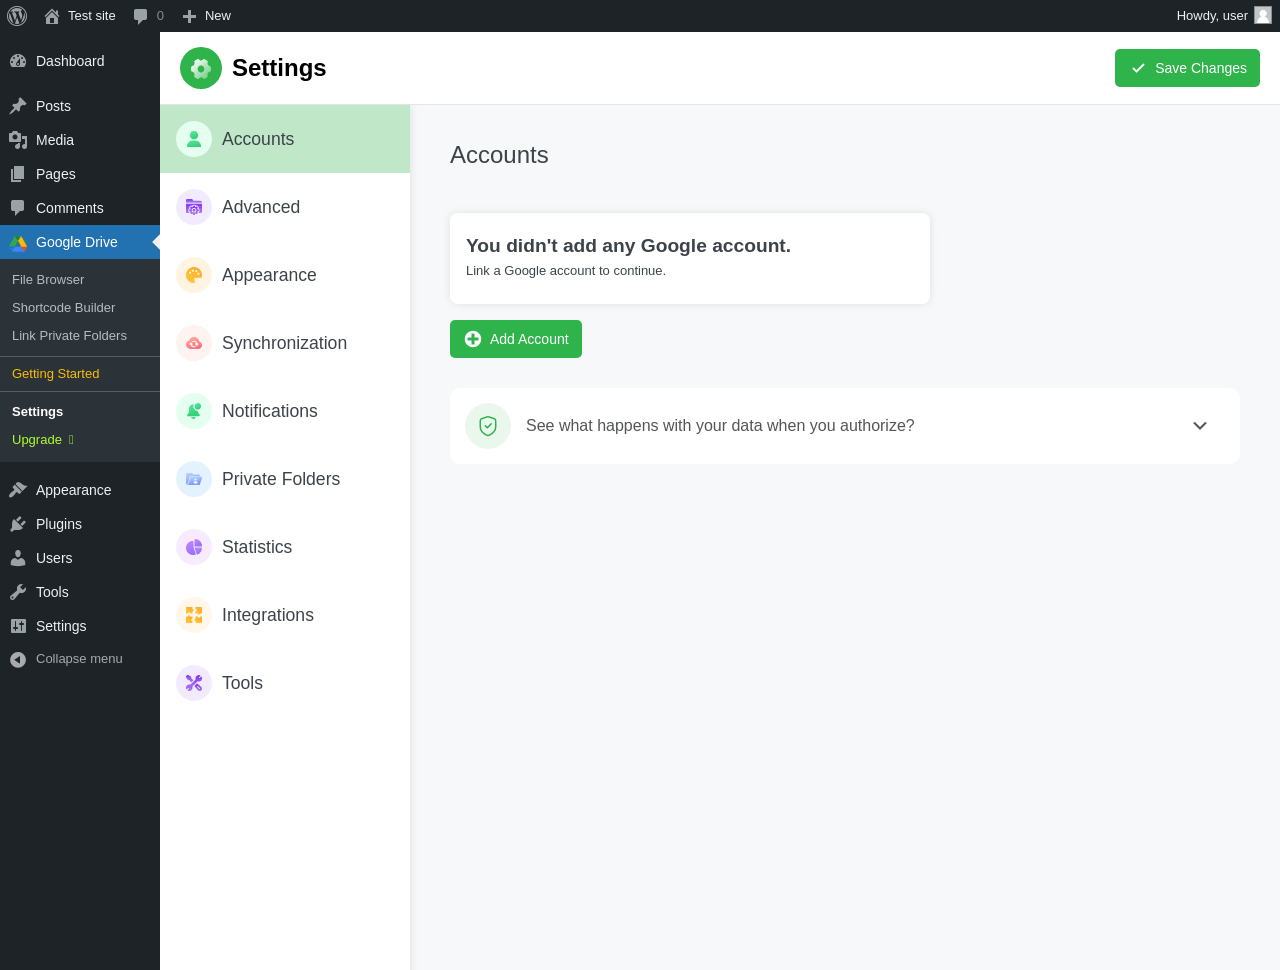Open the New content dropdown

click(207, 16)
